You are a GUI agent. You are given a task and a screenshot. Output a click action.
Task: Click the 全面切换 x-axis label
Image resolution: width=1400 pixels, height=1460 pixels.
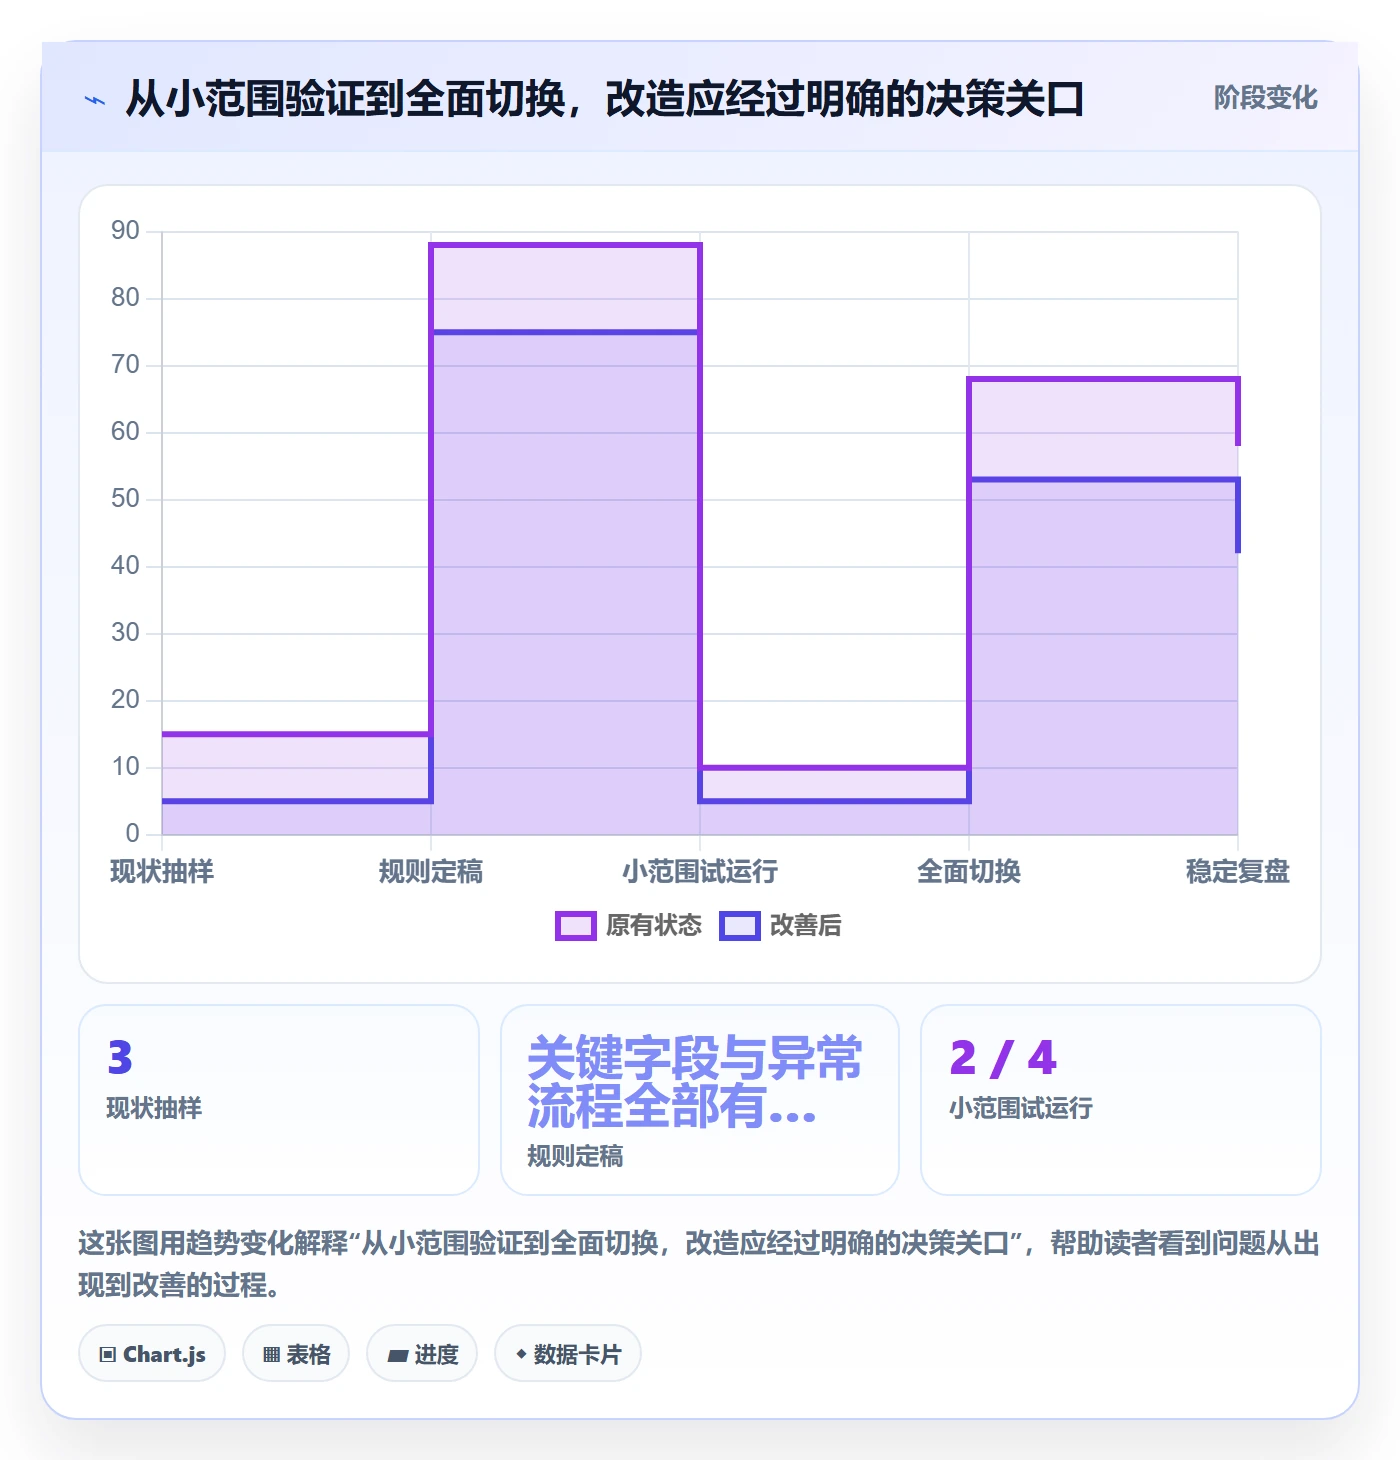pyautogui.click(x=969, y=872)
